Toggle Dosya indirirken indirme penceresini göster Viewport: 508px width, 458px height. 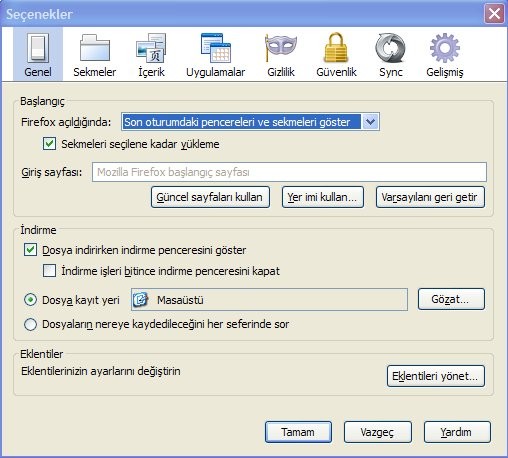[x=30, y=250]
